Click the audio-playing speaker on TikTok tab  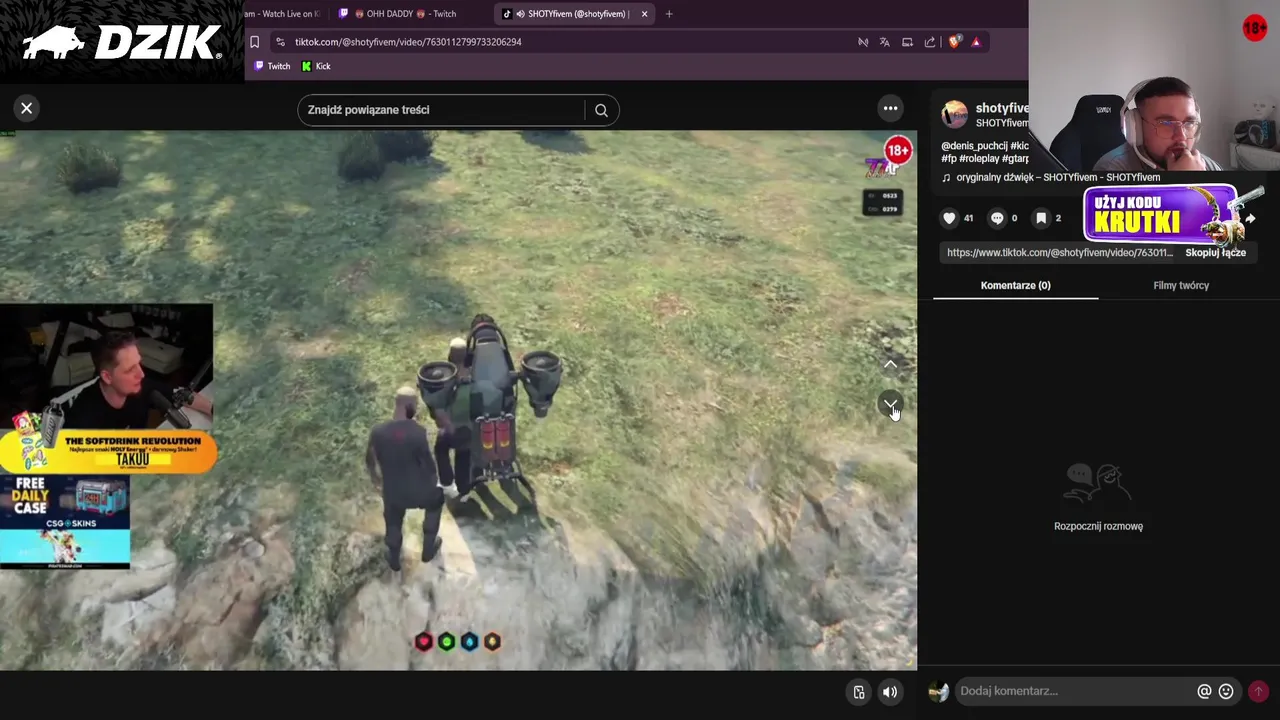520,14
